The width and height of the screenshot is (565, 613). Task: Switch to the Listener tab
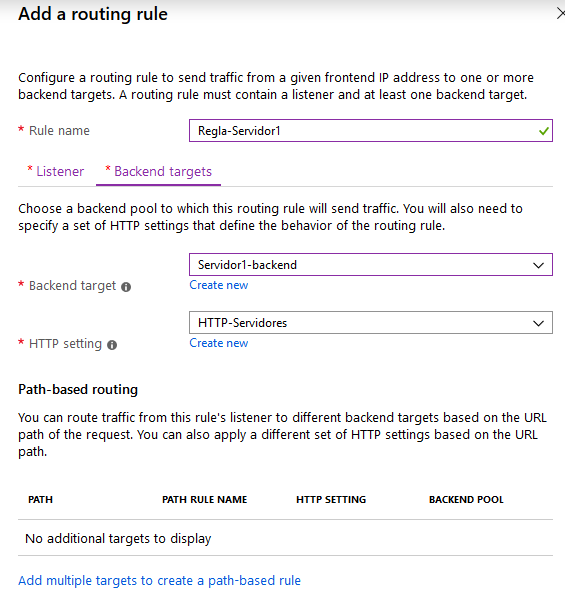(x=56, y=172)
